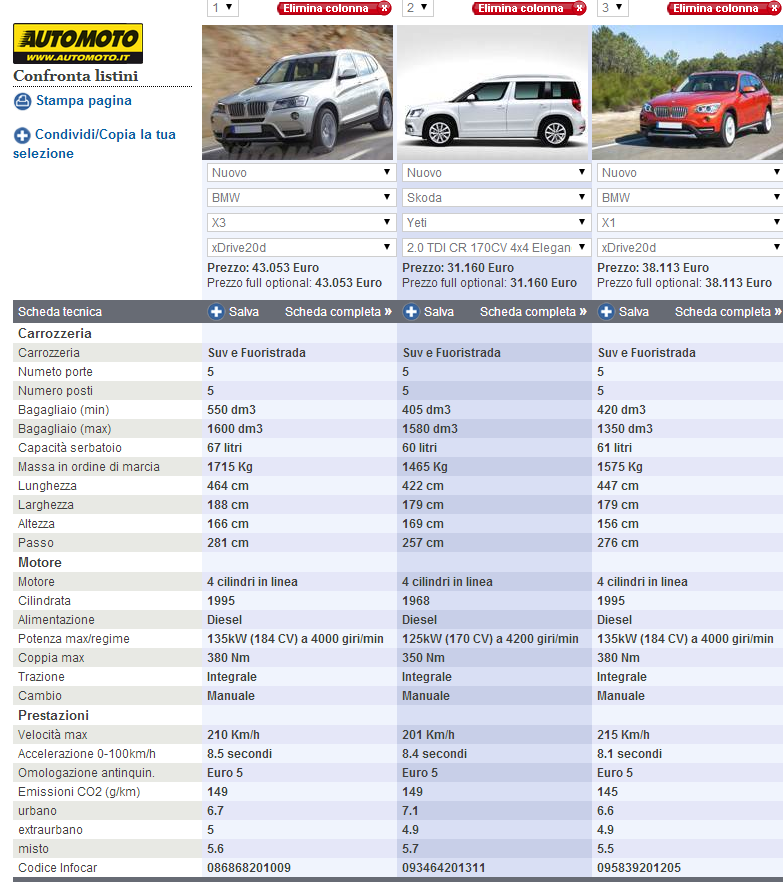Click the Prestazioni section heading
The width and height of the screenshot is (783, 882).
coord(53,716)
